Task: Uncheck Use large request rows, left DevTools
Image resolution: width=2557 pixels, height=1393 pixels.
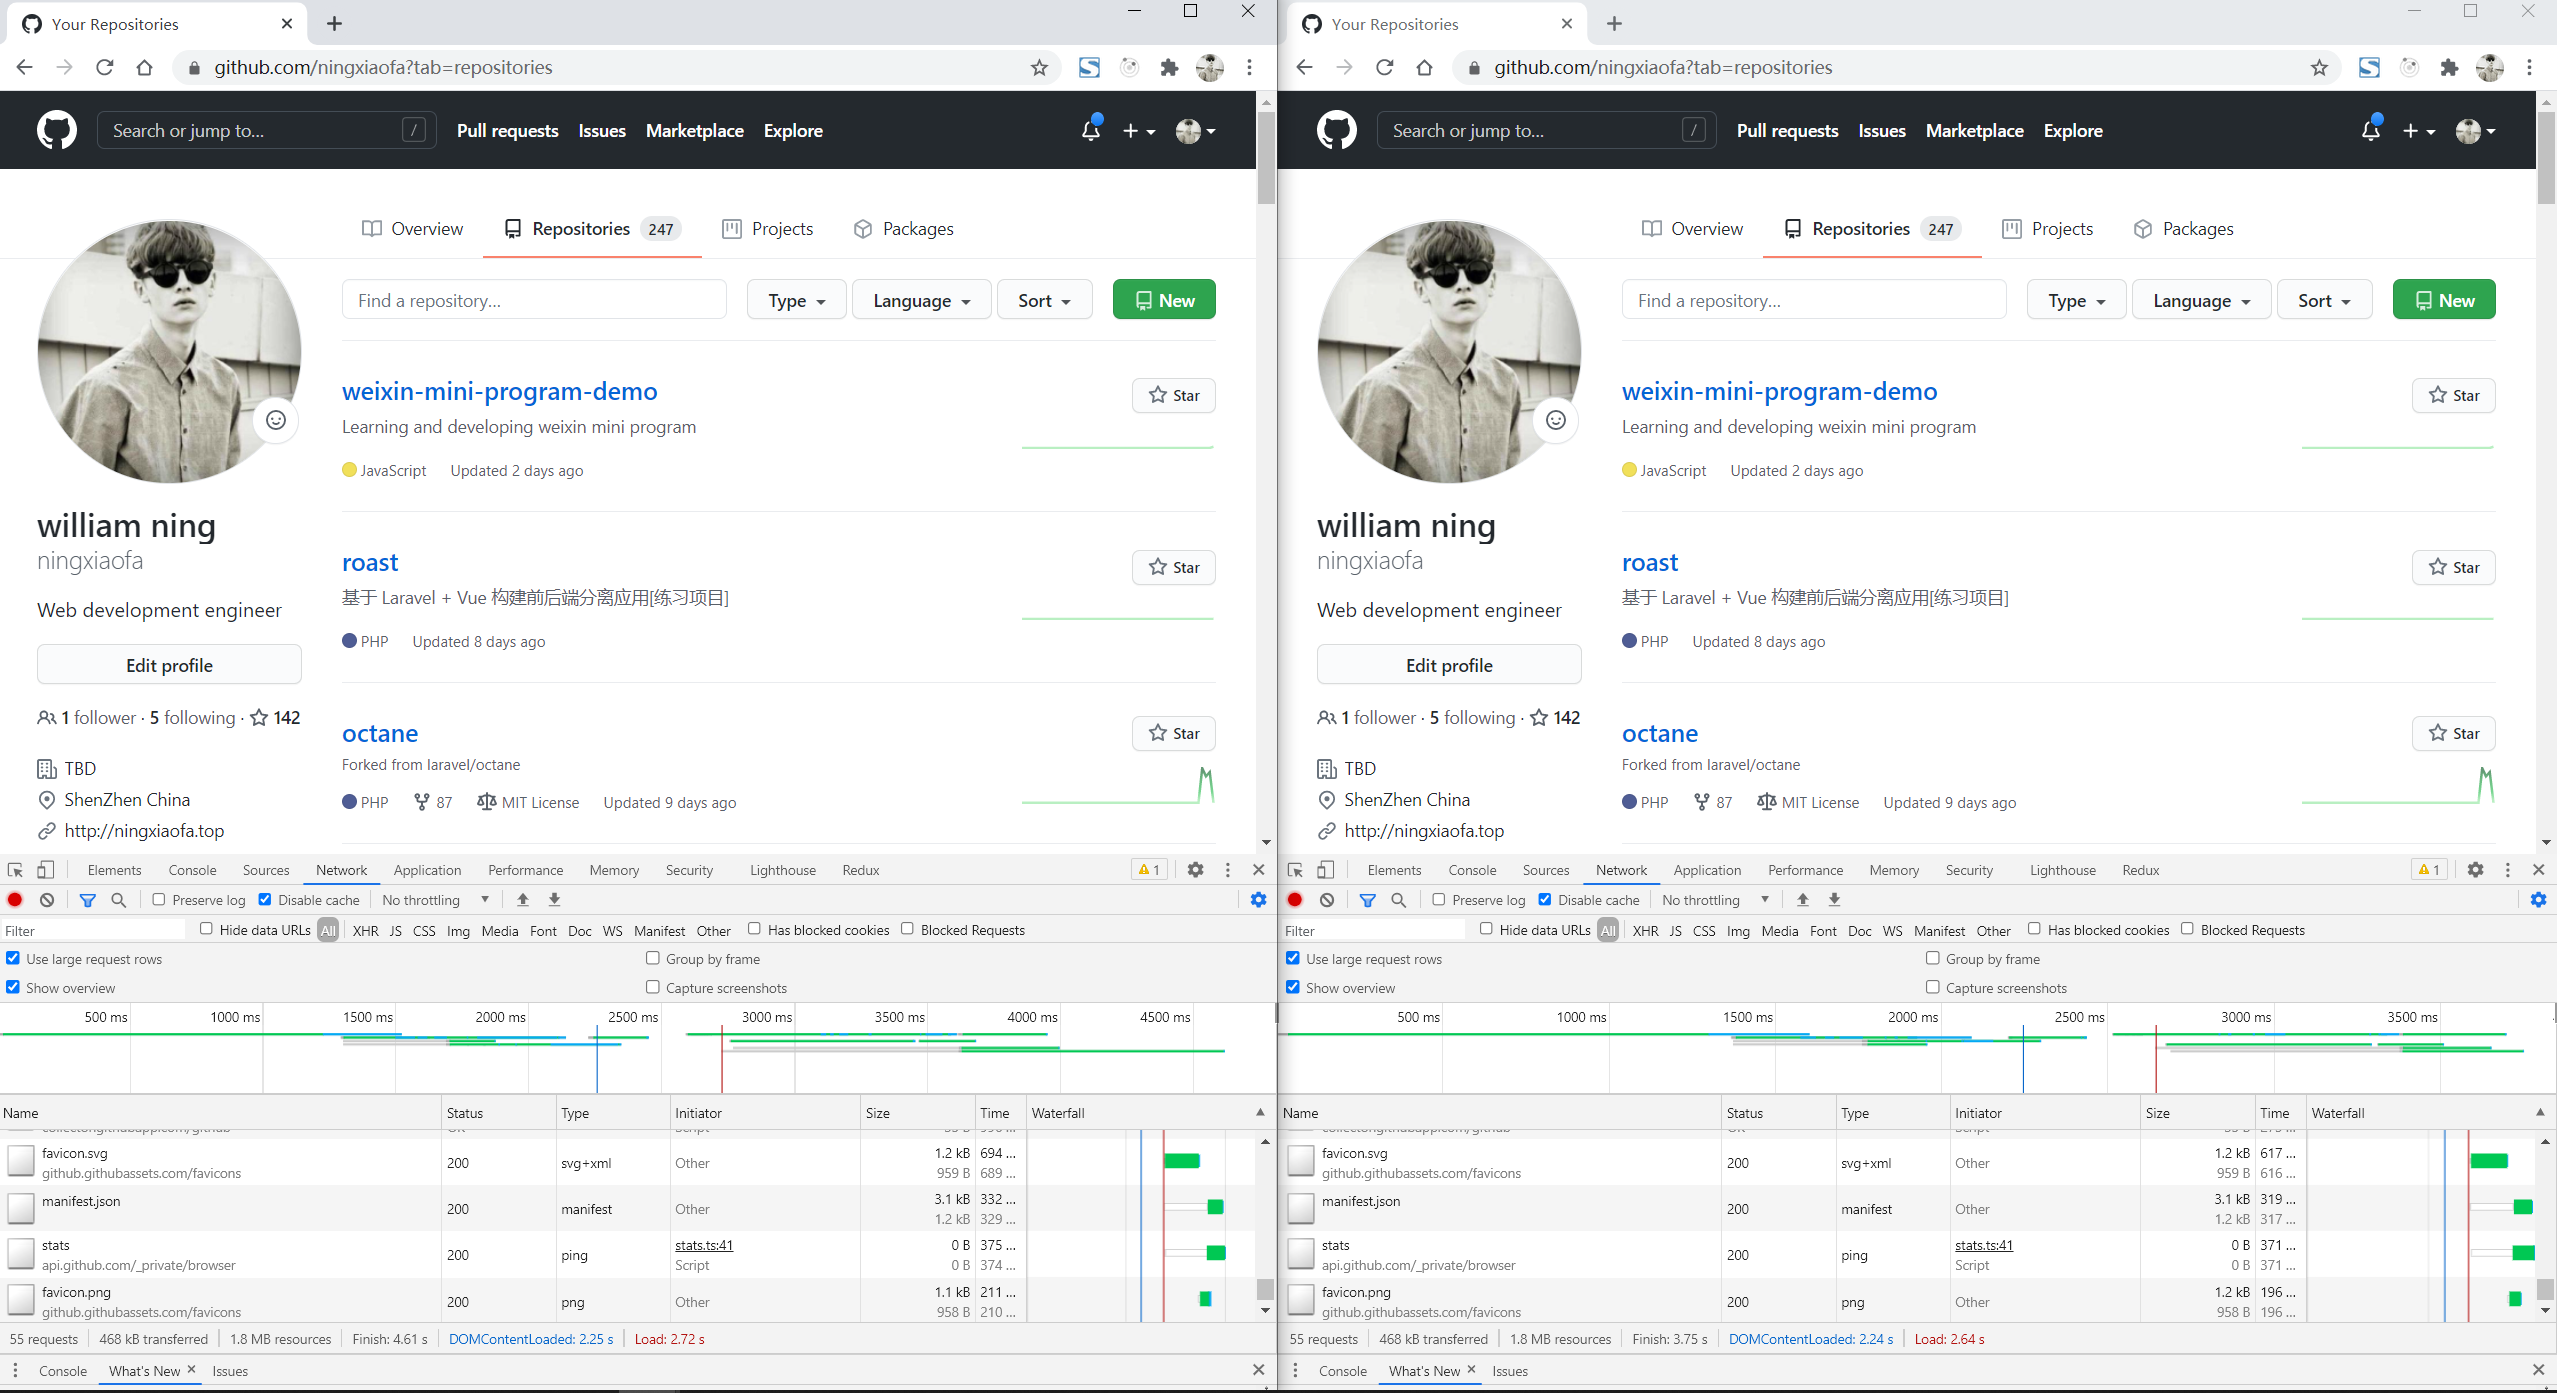Action: (x=13, y=958)
